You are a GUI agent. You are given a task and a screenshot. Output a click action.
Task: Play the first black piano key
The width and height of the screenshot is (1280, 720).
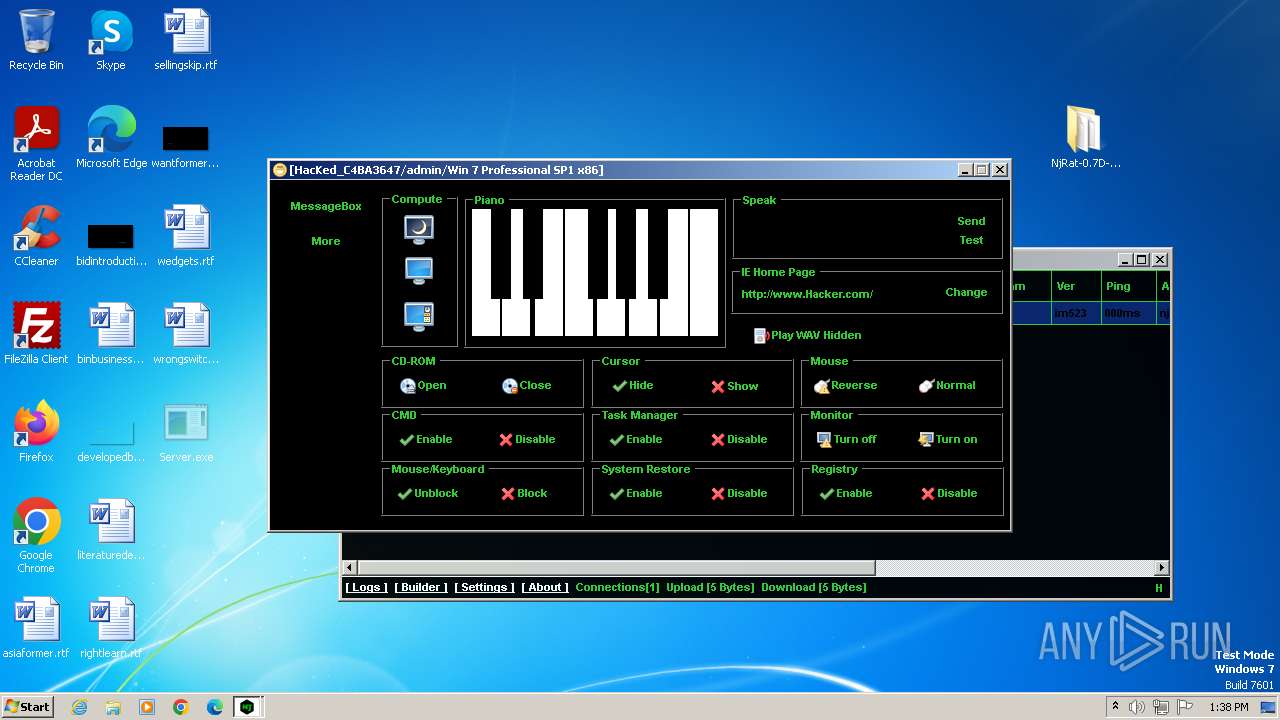(500, 253)
